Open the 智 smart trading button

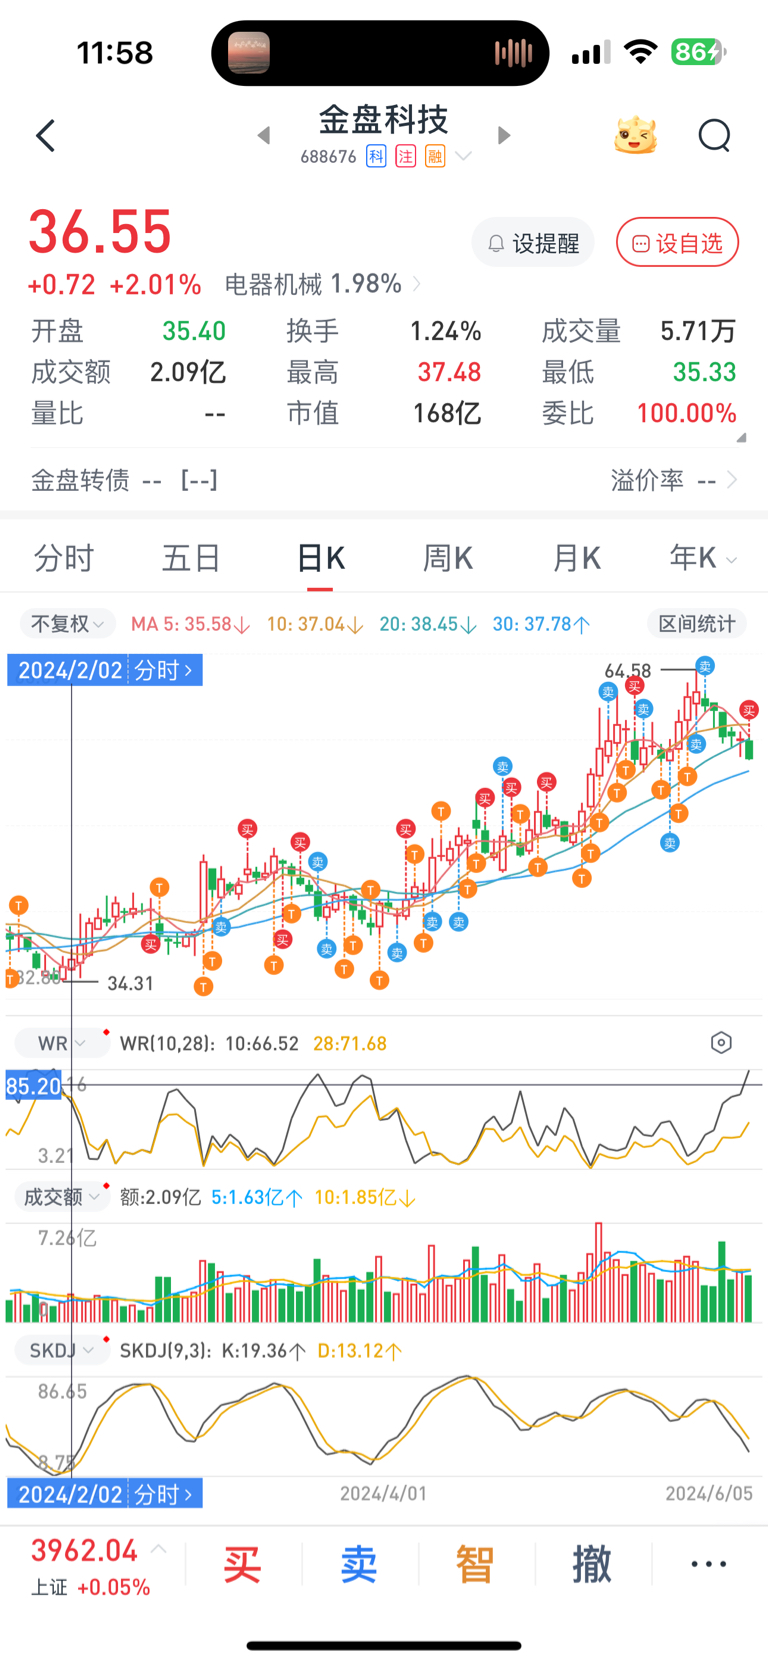click(475, 1565)
